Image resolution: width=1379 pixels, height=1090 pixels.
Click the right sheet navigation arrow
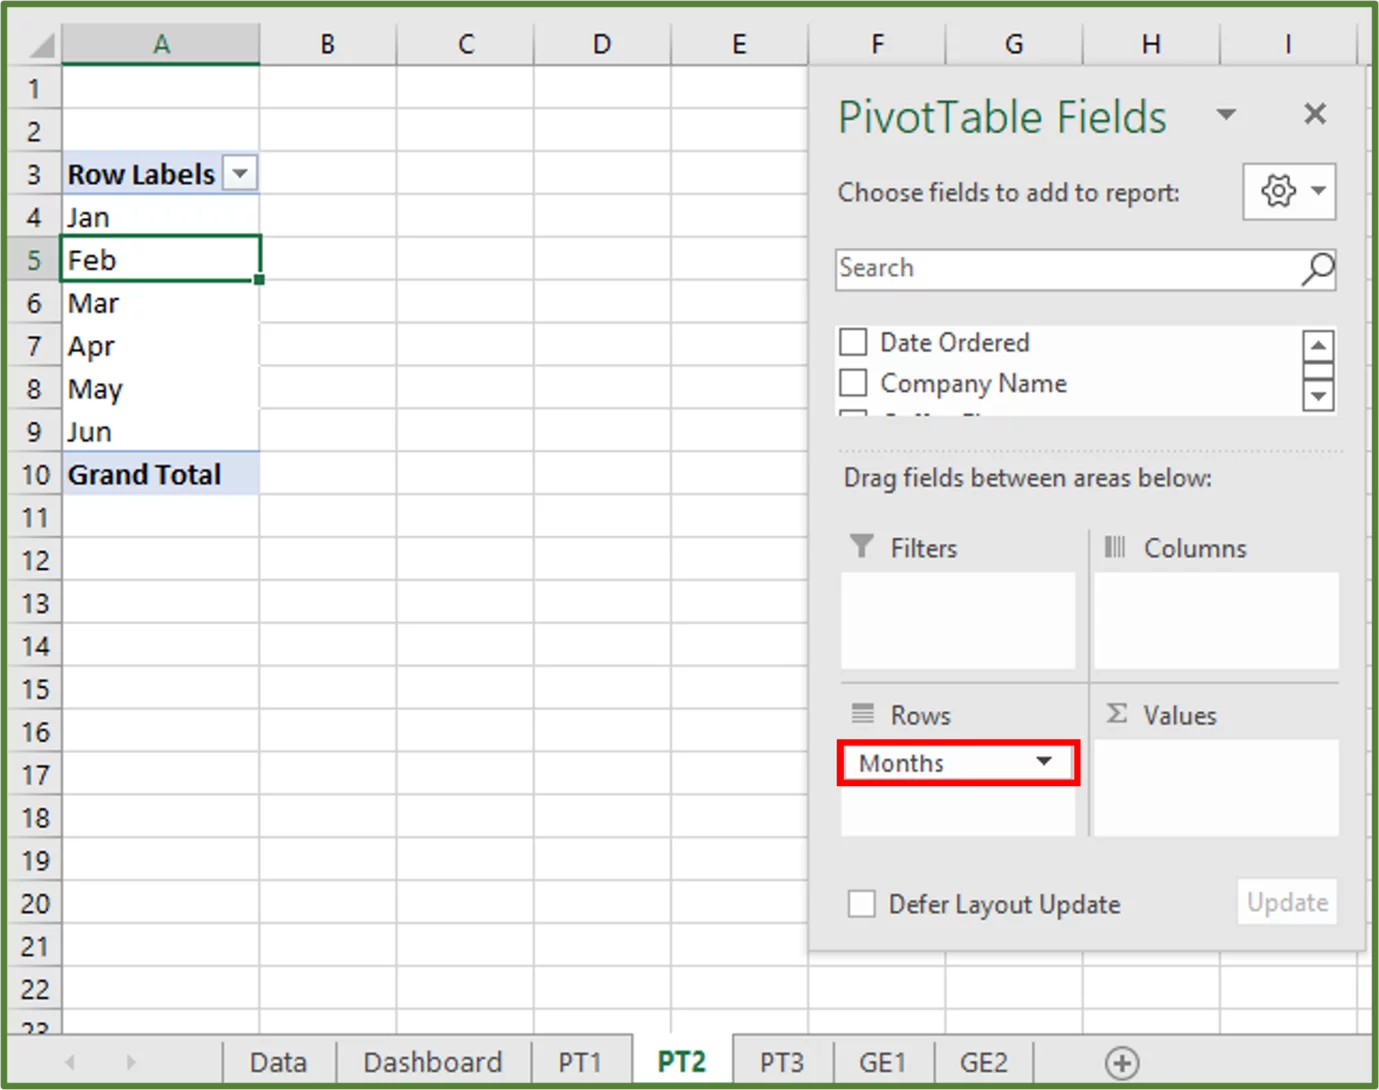131,1061
